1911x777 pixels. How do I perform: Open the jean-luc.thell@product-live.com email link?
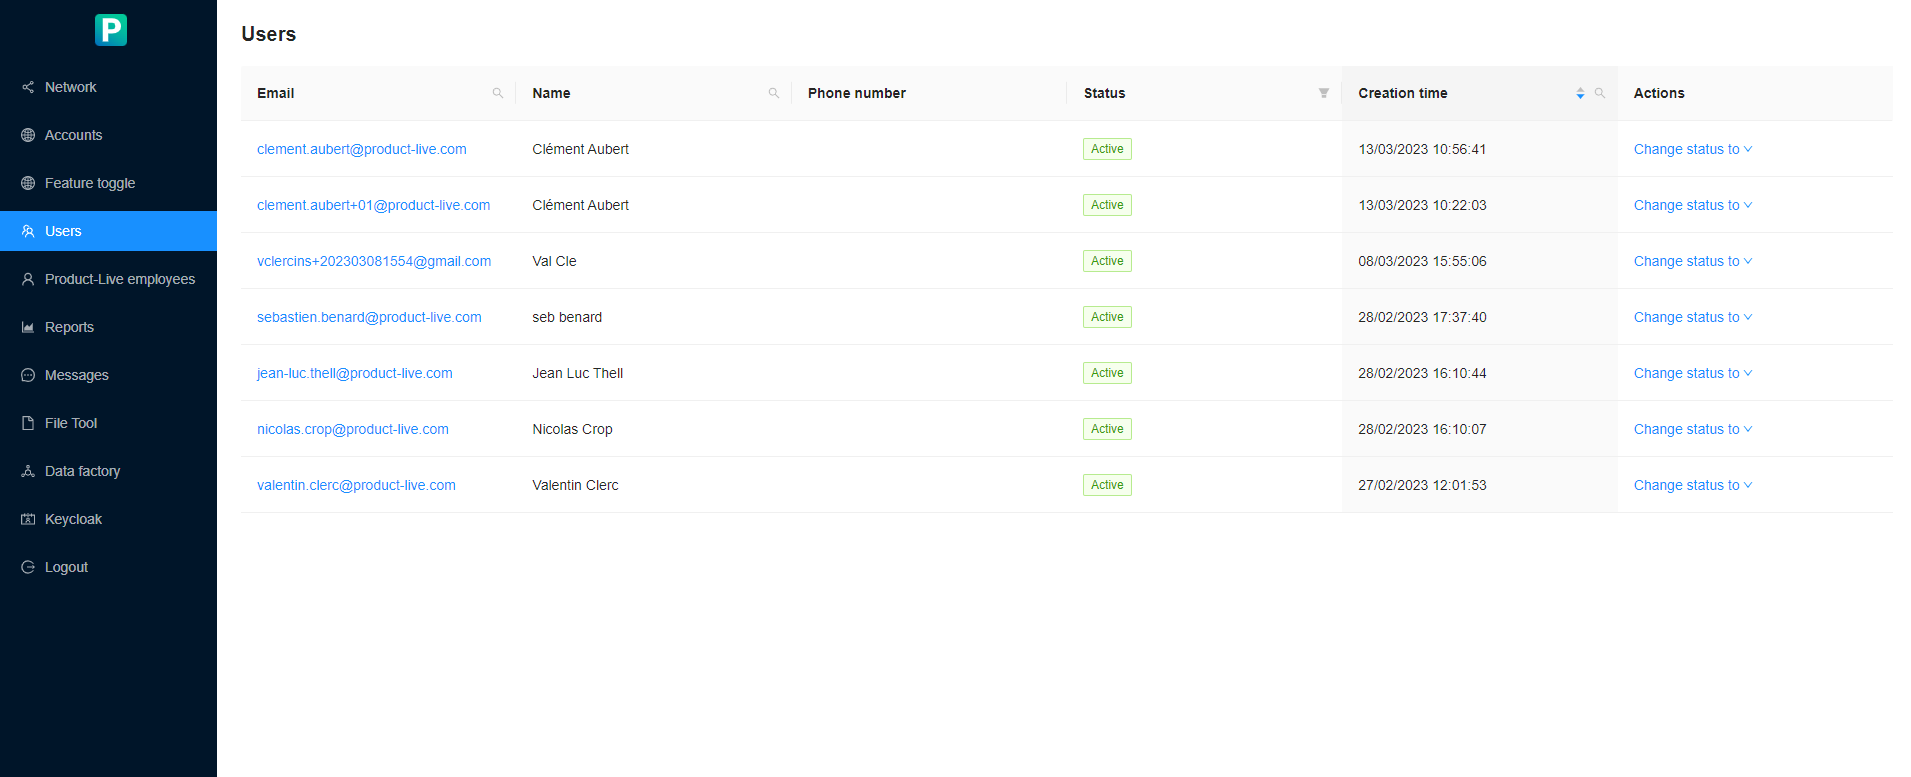point(354,373)
